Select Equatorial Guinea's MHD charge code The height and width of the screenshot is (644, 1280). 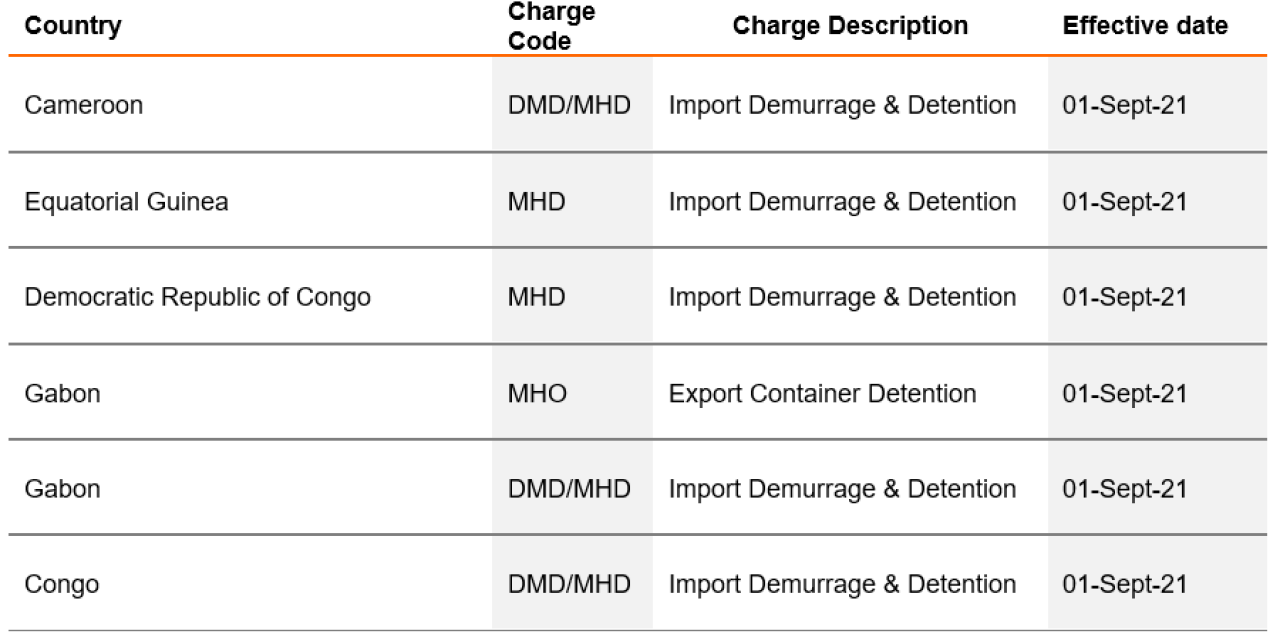536,201
